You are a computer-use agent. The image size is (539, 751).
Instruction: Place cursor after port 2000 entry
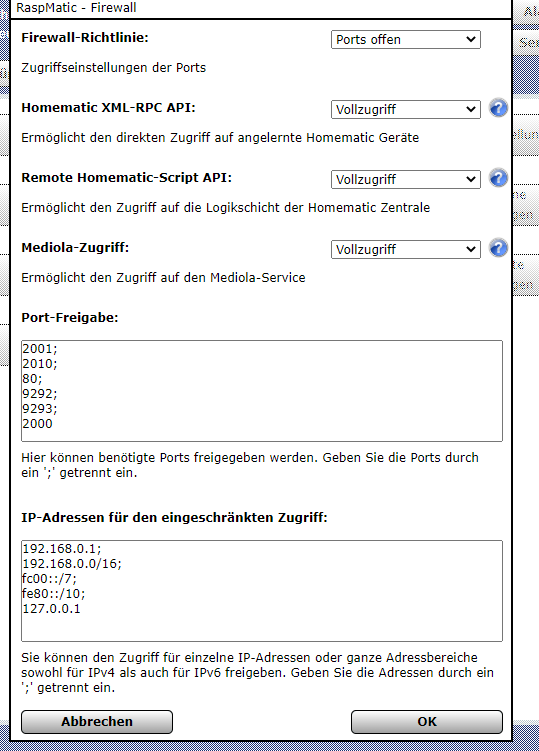(53, 424)
